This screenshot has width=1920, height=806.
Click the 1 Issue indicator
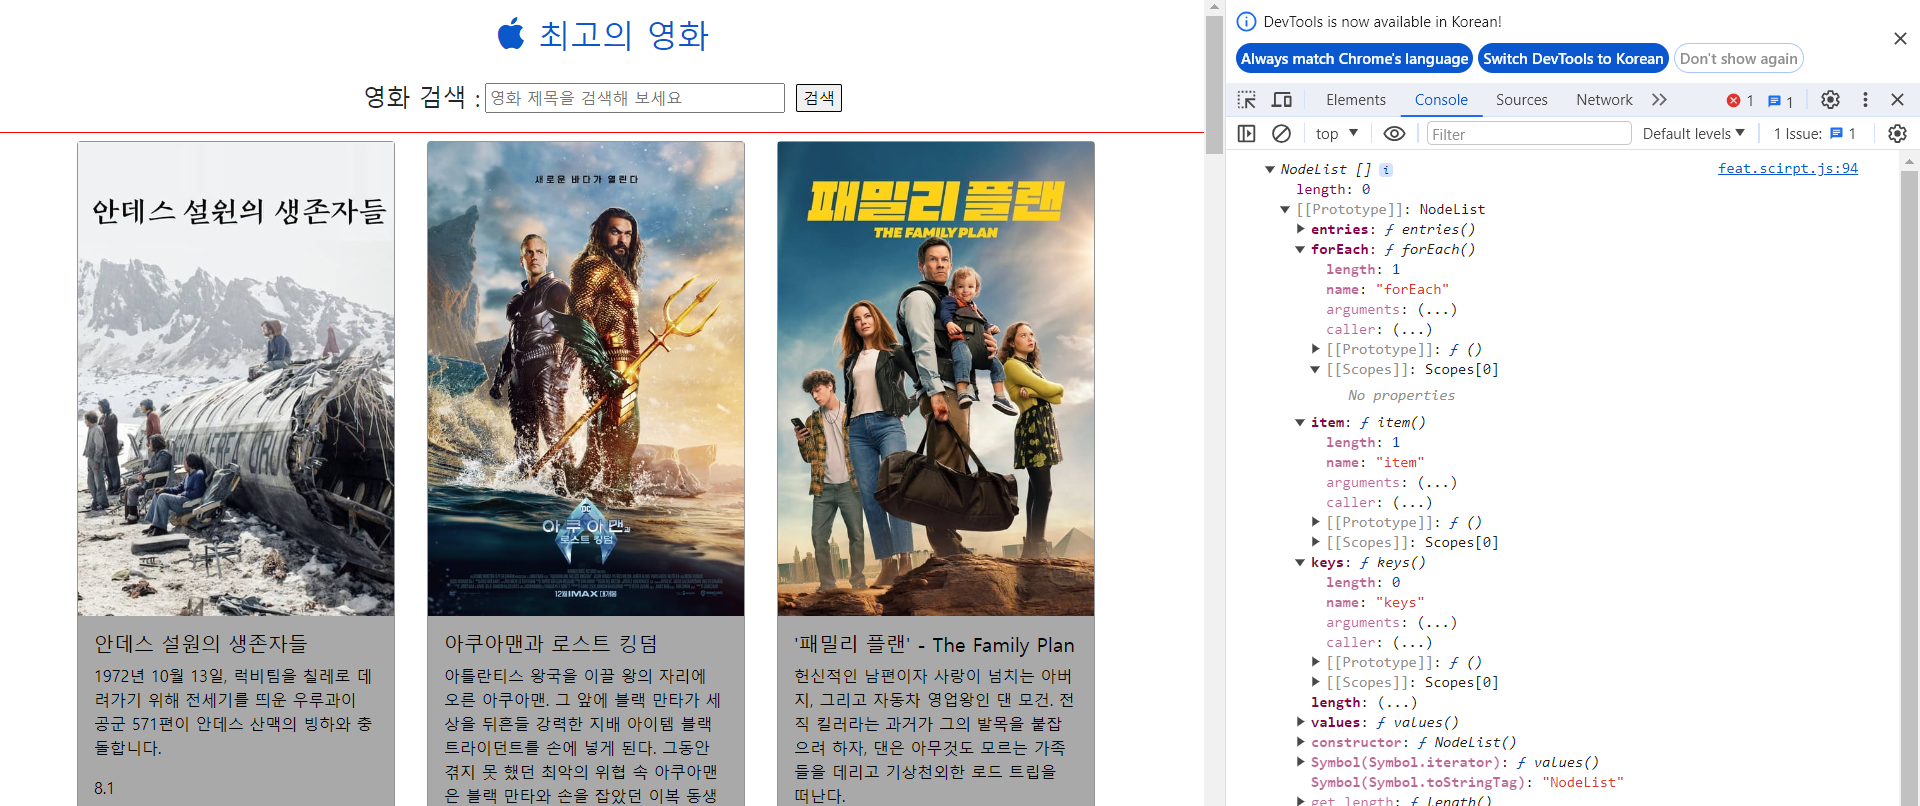pyautogui.click(x=1814, y=133)
